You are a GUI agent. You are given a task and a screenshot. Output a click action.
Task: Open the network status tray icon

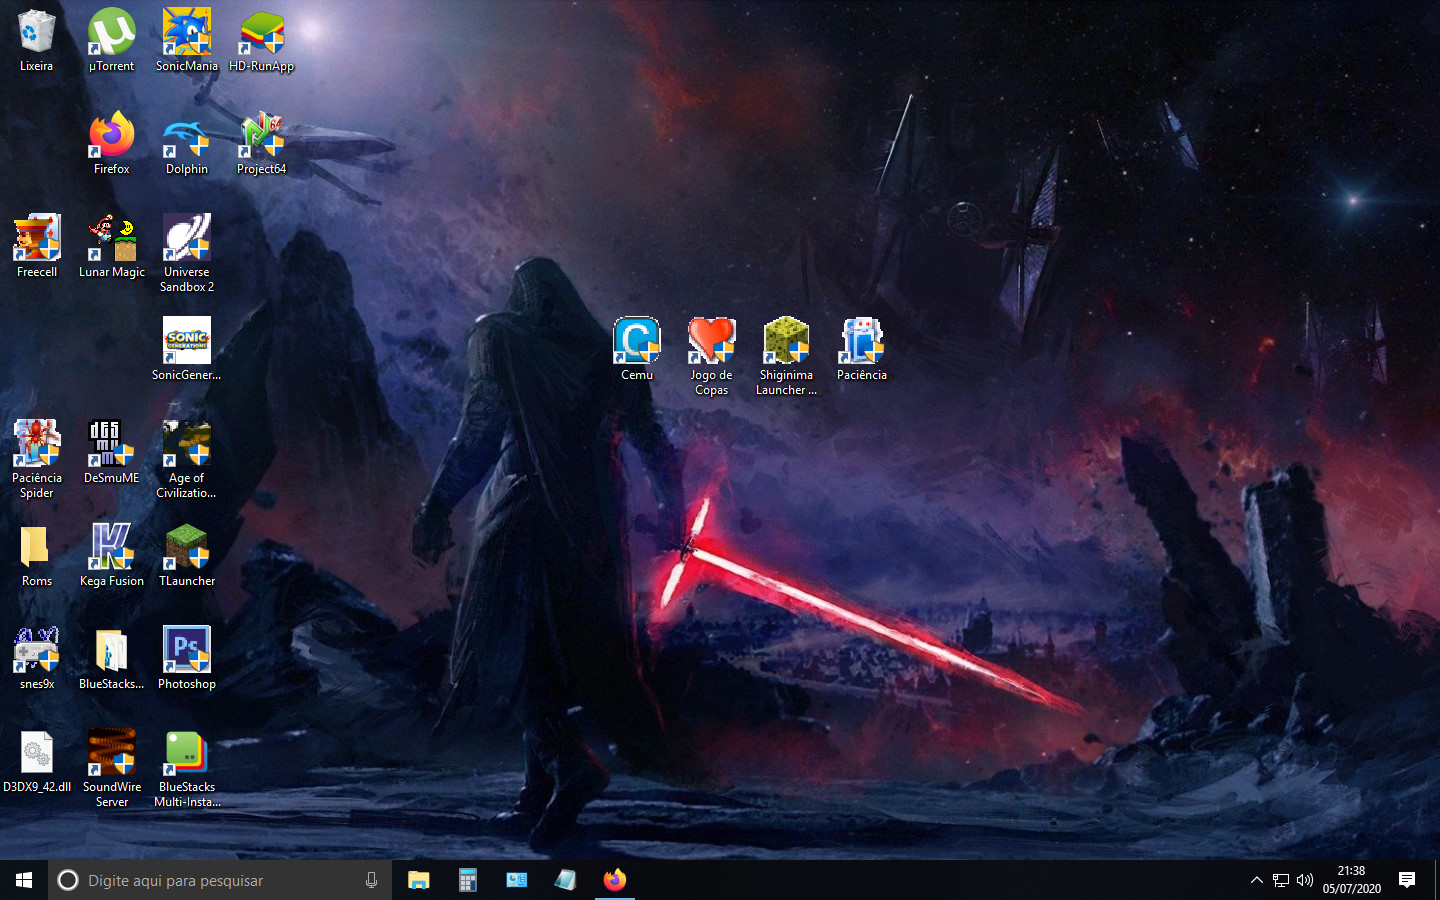click(1281, 880)
